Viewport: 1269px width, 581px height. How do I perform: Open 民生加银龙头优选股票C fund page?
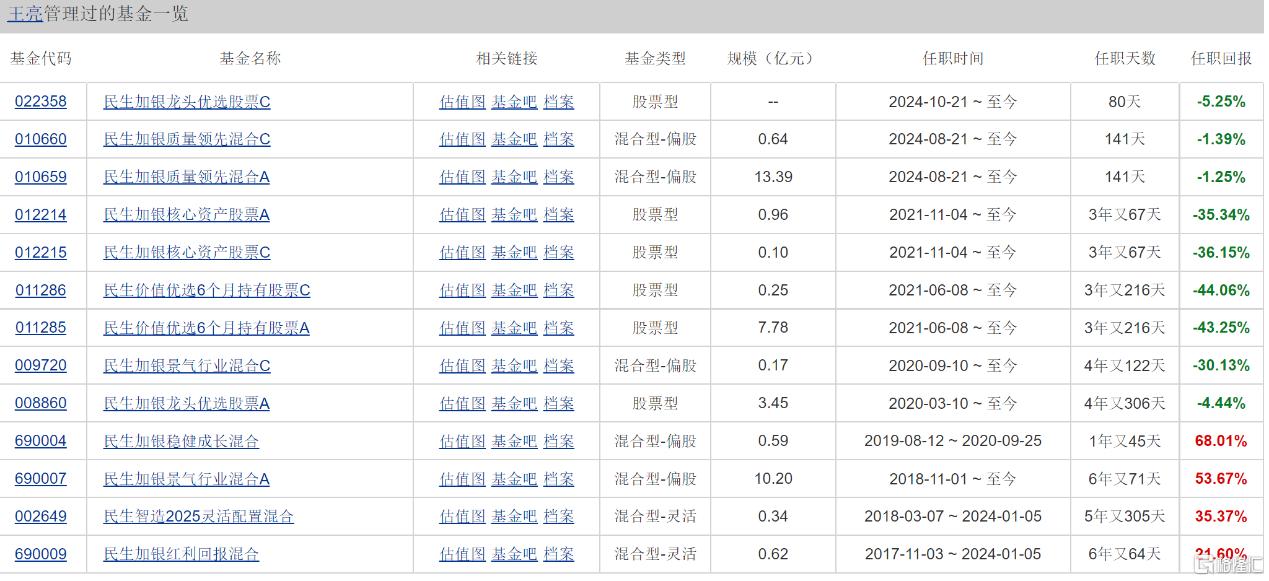[x=187, y=102]
